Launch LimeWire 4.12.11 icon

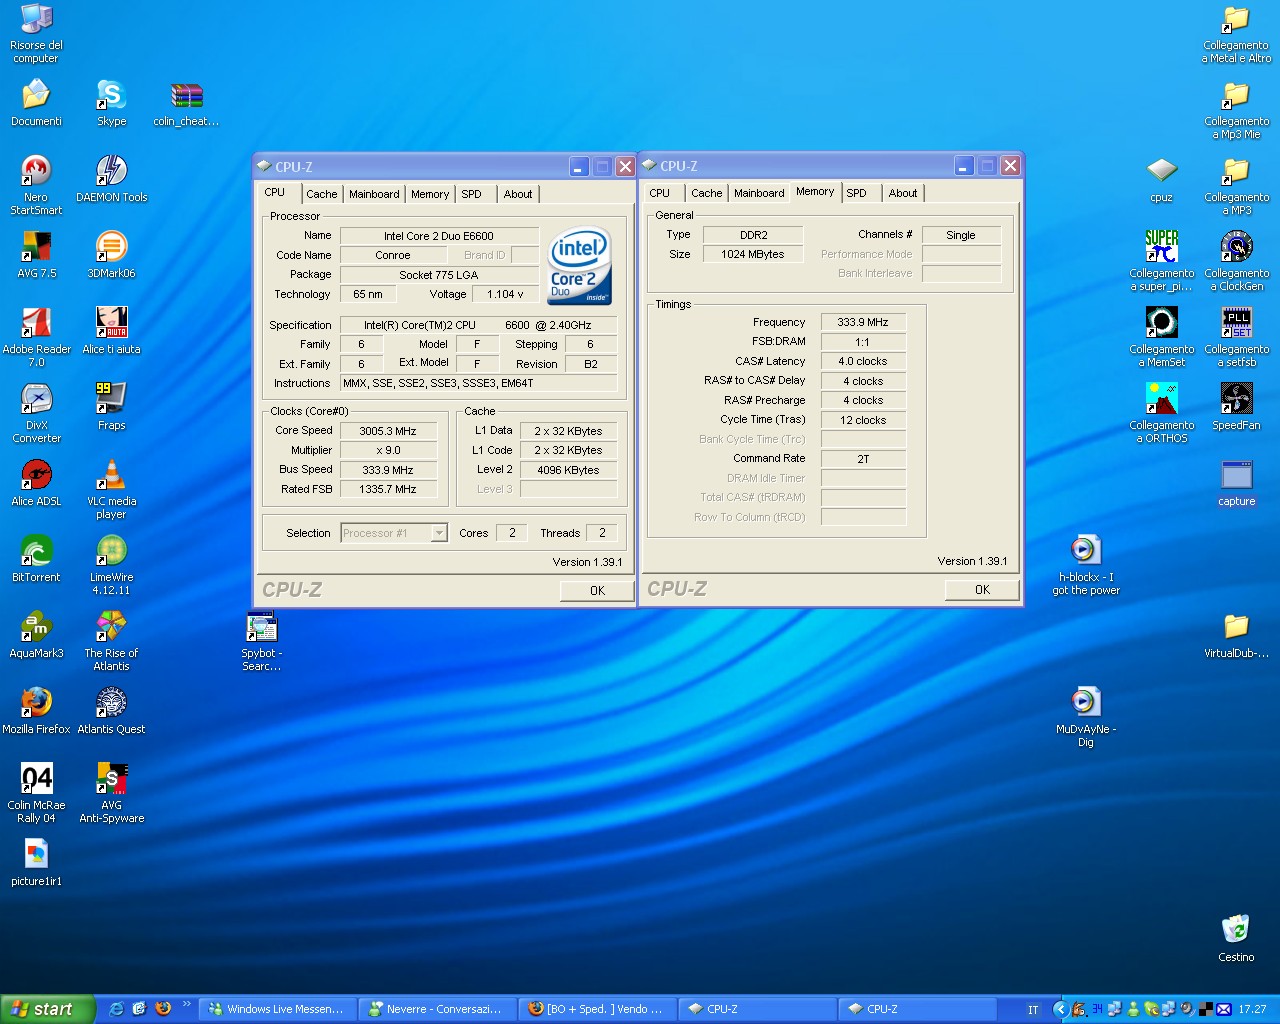click(x=111, y=551)
